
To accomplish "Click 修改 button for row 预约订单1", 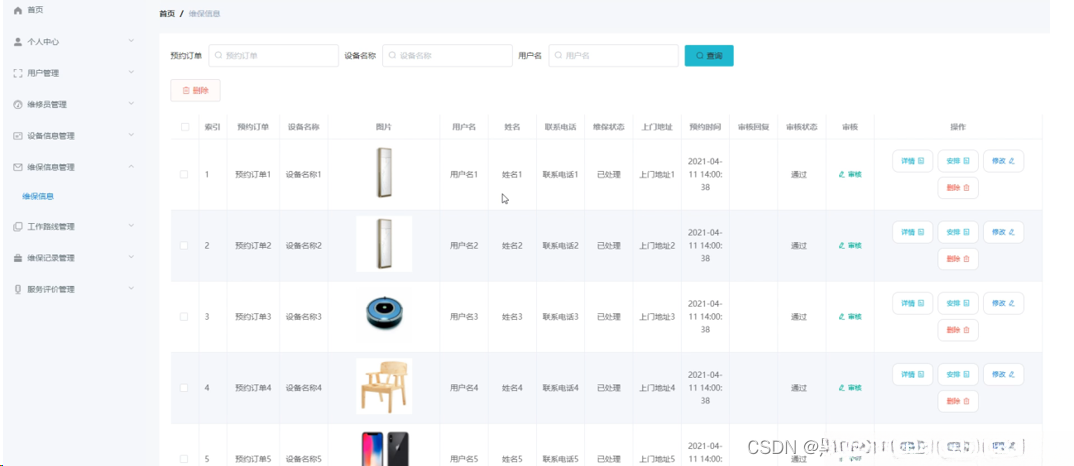I will pos(1003,161).
